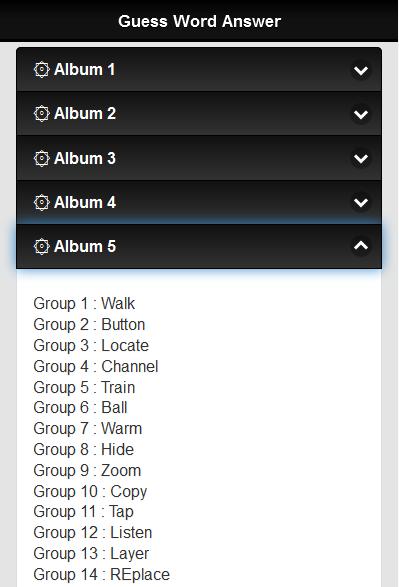Expand Album 2 using its chevron arrow
This screenshot has width=399, height=587.
click(361, 114)
